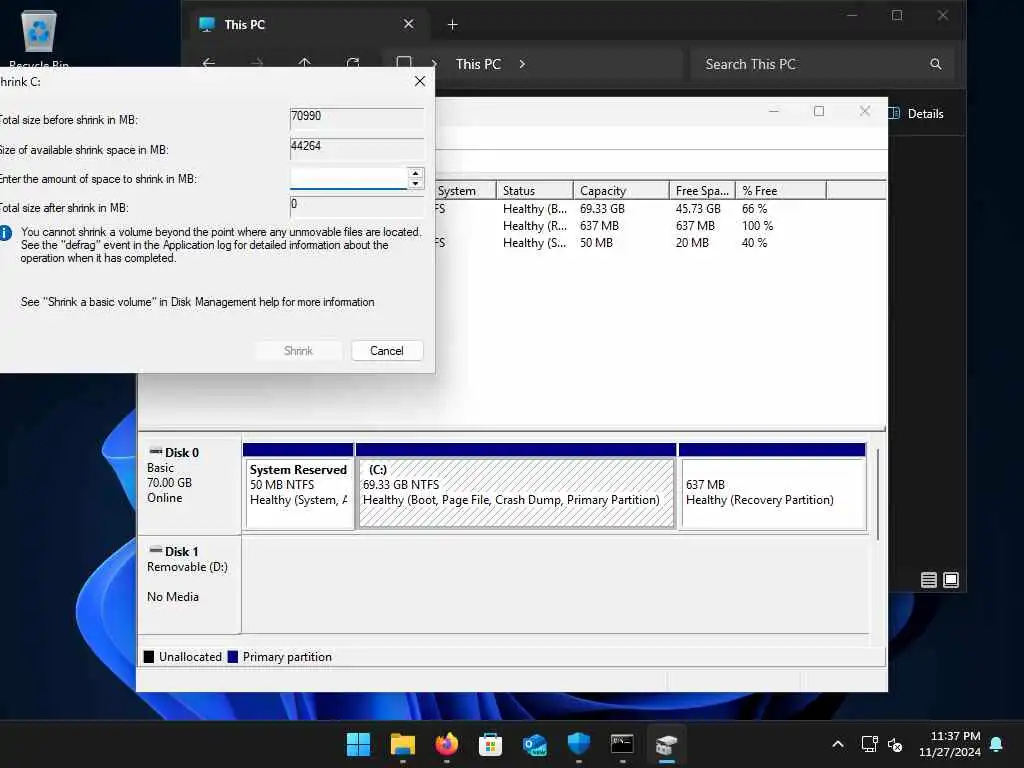This screenshot has height=768, width=1024.
Task: Click the Cancel button in Shrink dialog
Action: pos(387,351)
